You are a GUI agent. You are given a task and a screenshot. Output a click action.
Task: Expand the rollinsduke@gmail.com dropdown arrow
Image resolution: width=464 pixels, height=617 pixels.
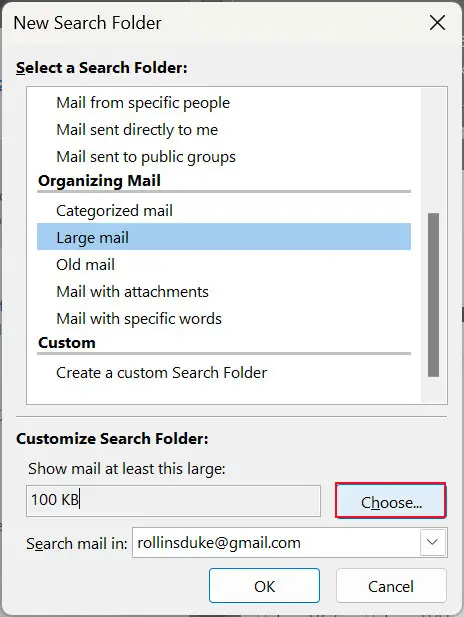(x=433, y=542)
